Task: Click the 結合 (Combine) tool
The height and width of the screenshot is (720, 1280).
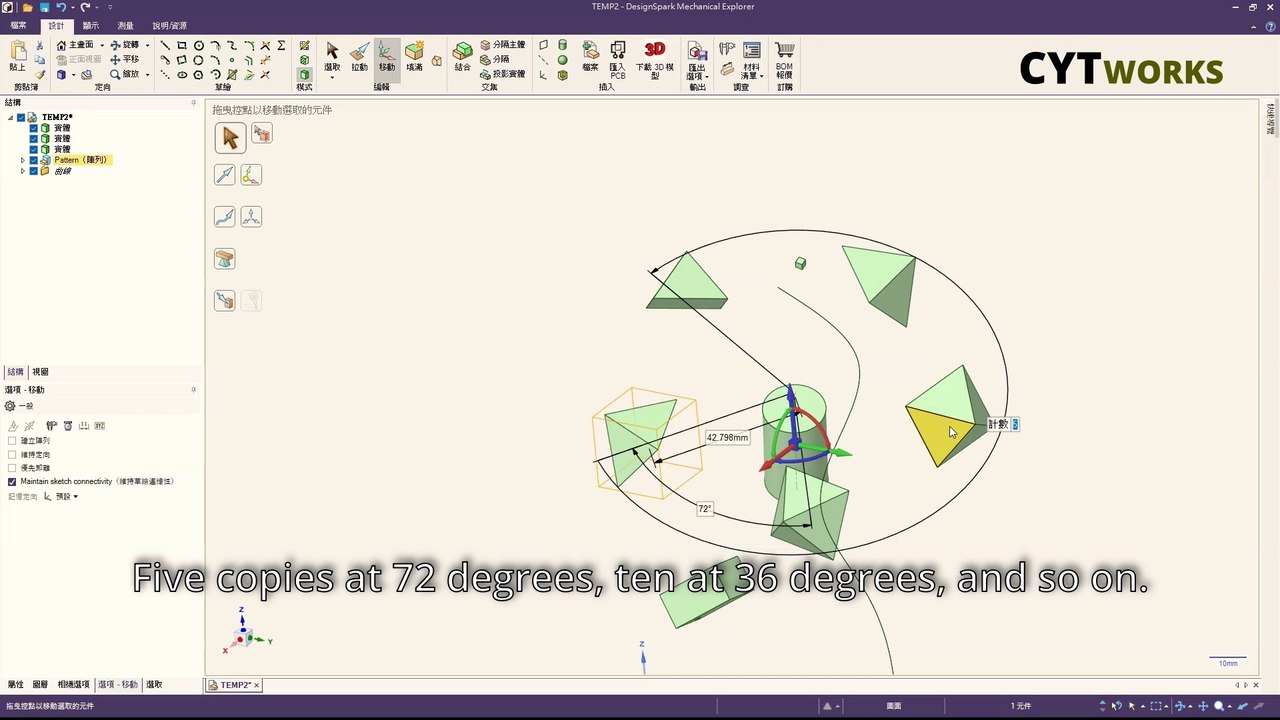Action: (463, 56)
